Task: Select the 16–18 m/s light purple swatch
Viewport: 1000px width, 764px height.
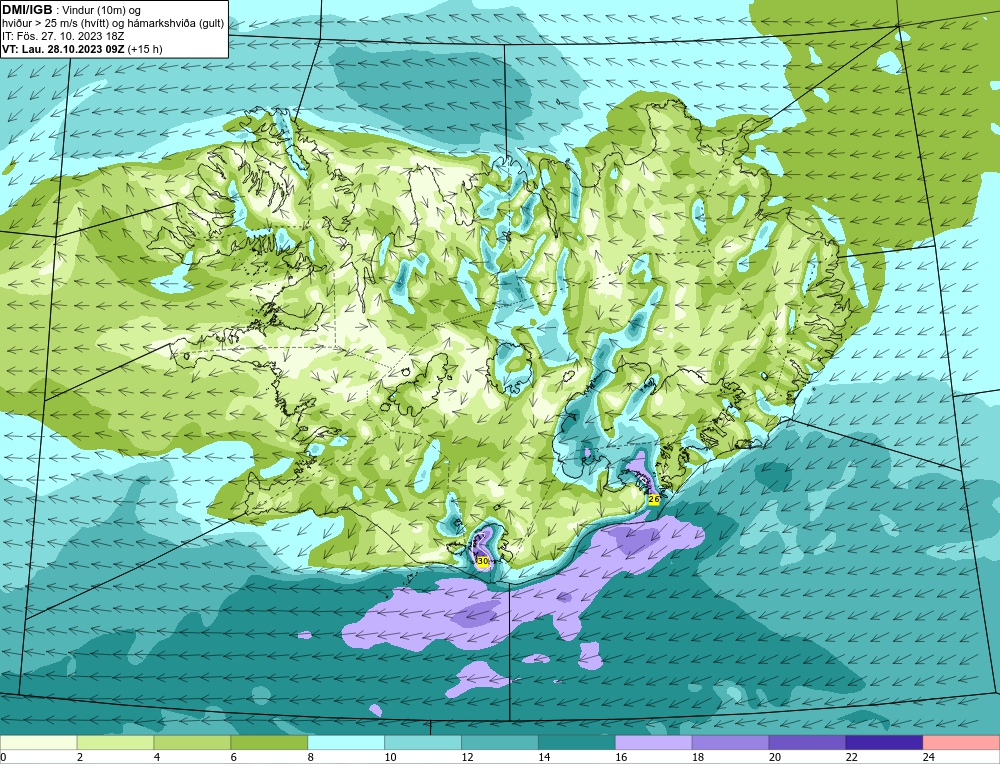Action: pos(654,743)
